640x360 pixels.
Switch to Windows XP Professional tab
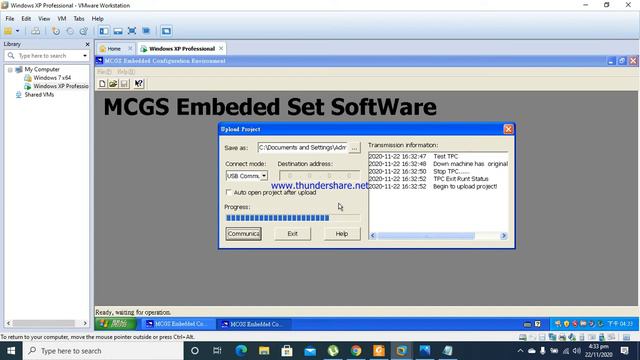(x=182, y=49)
